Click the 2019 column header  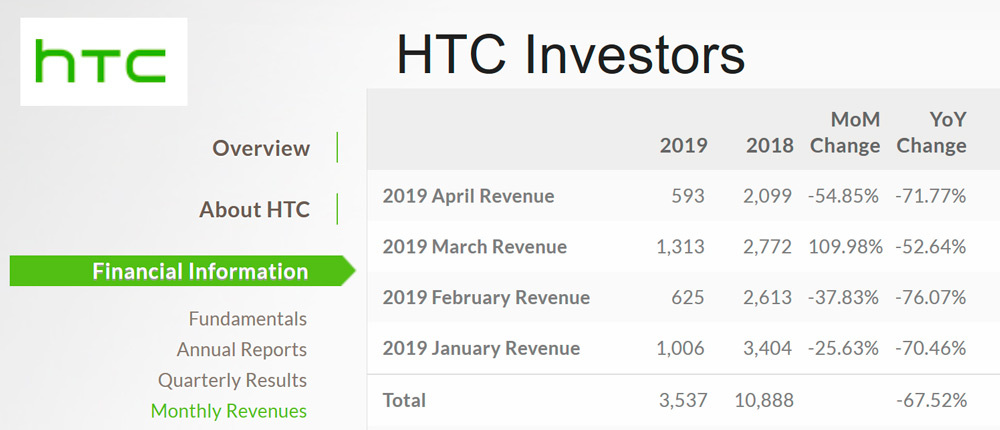pos(683,146)
